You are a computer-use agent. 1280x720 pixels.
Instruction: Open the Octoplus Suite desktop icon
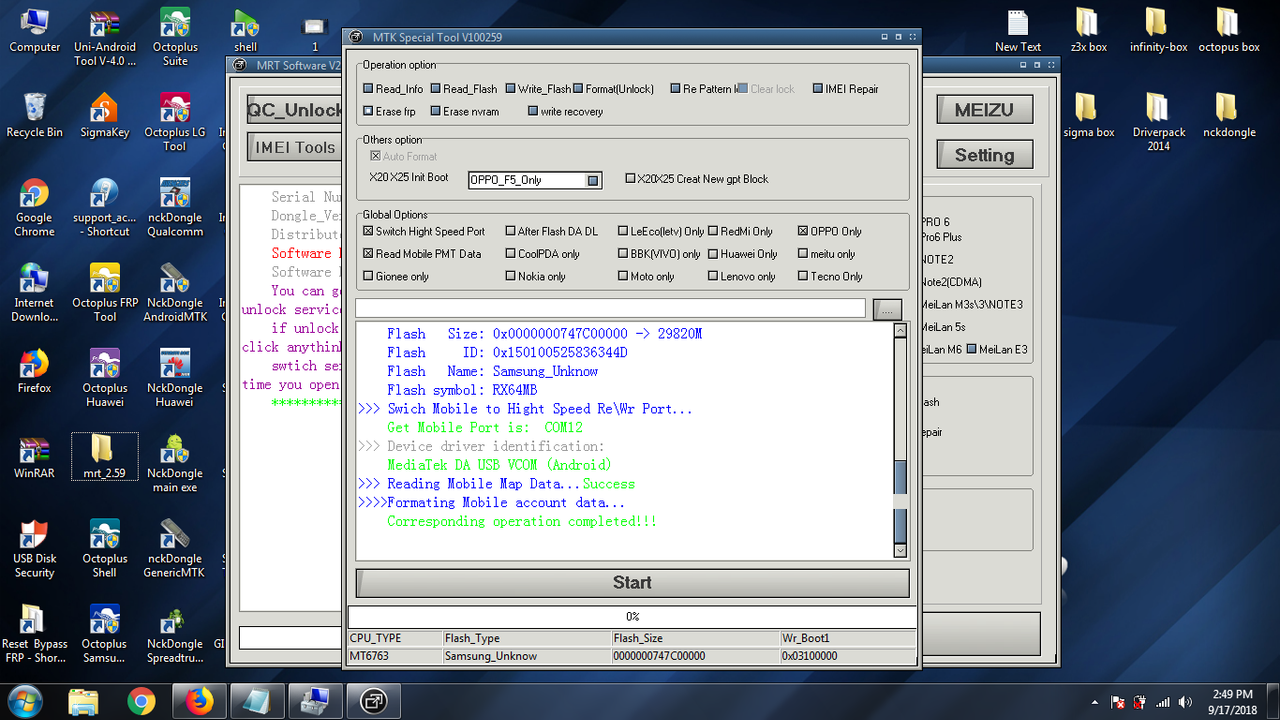(175, 38)
